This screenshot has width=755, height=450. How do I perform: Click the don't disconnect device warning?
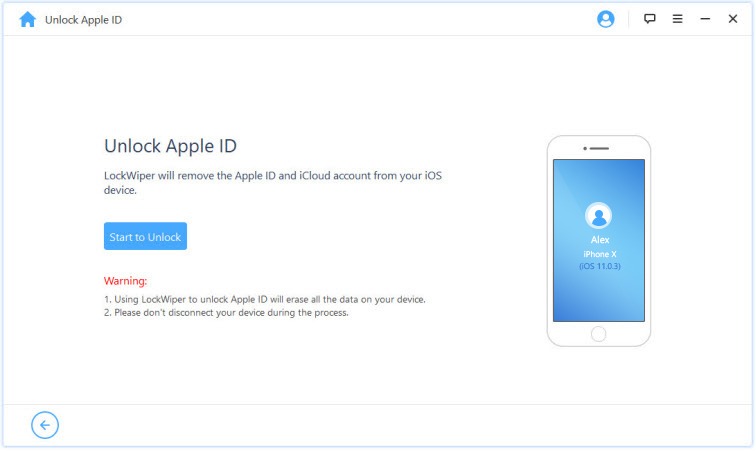[226, 313]
